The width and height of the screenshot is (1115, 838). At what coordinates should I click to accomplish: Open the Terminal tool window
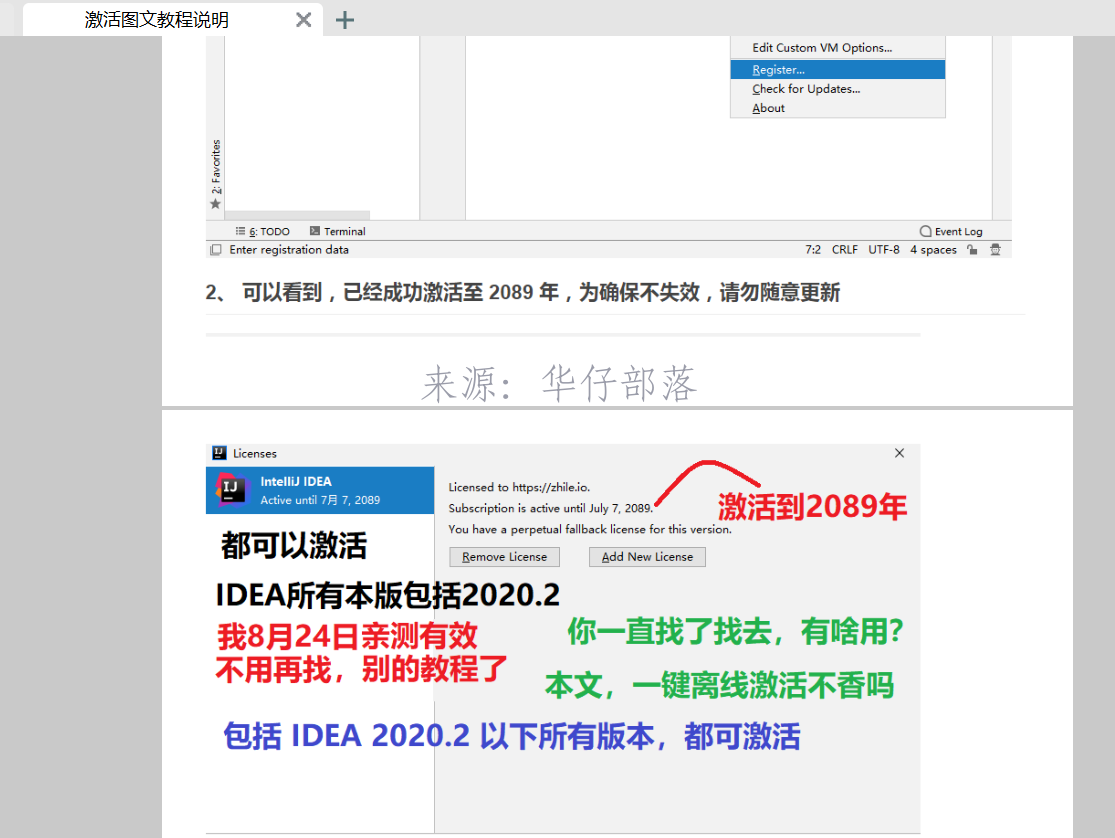click(x=338, y=231)
